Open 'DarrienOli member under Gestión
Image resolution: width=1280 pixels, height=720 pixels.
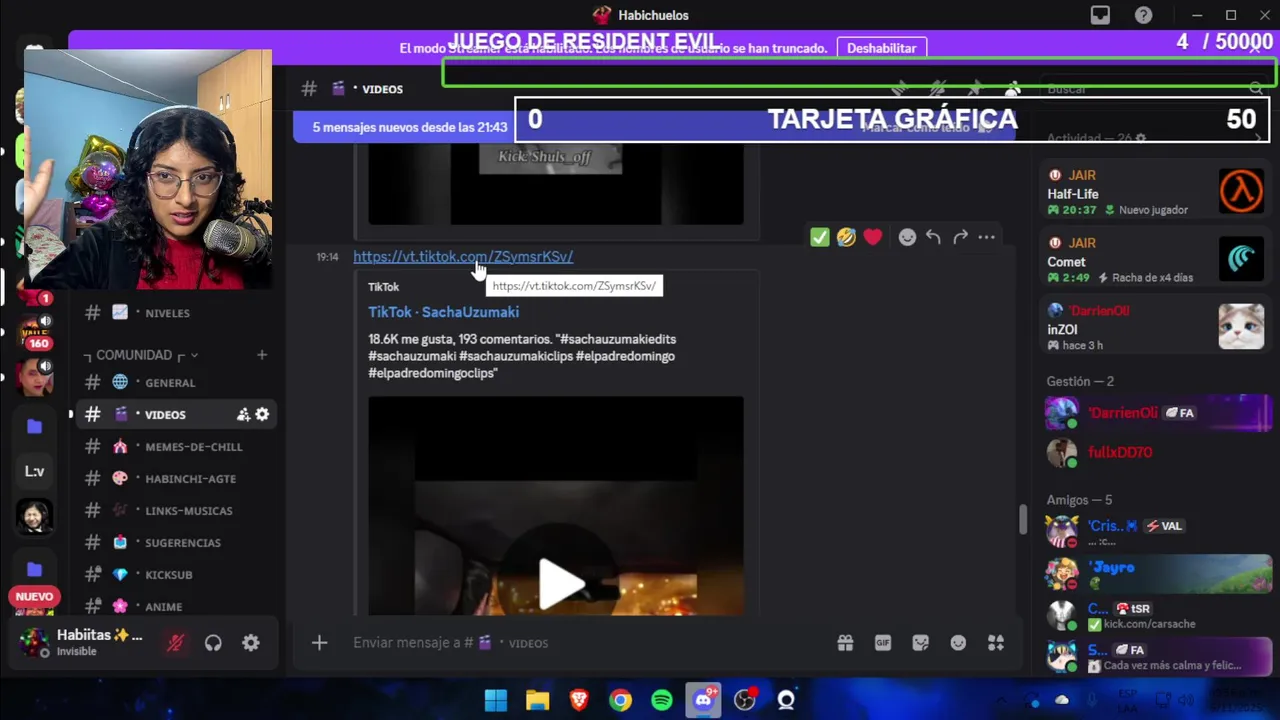1155,412
